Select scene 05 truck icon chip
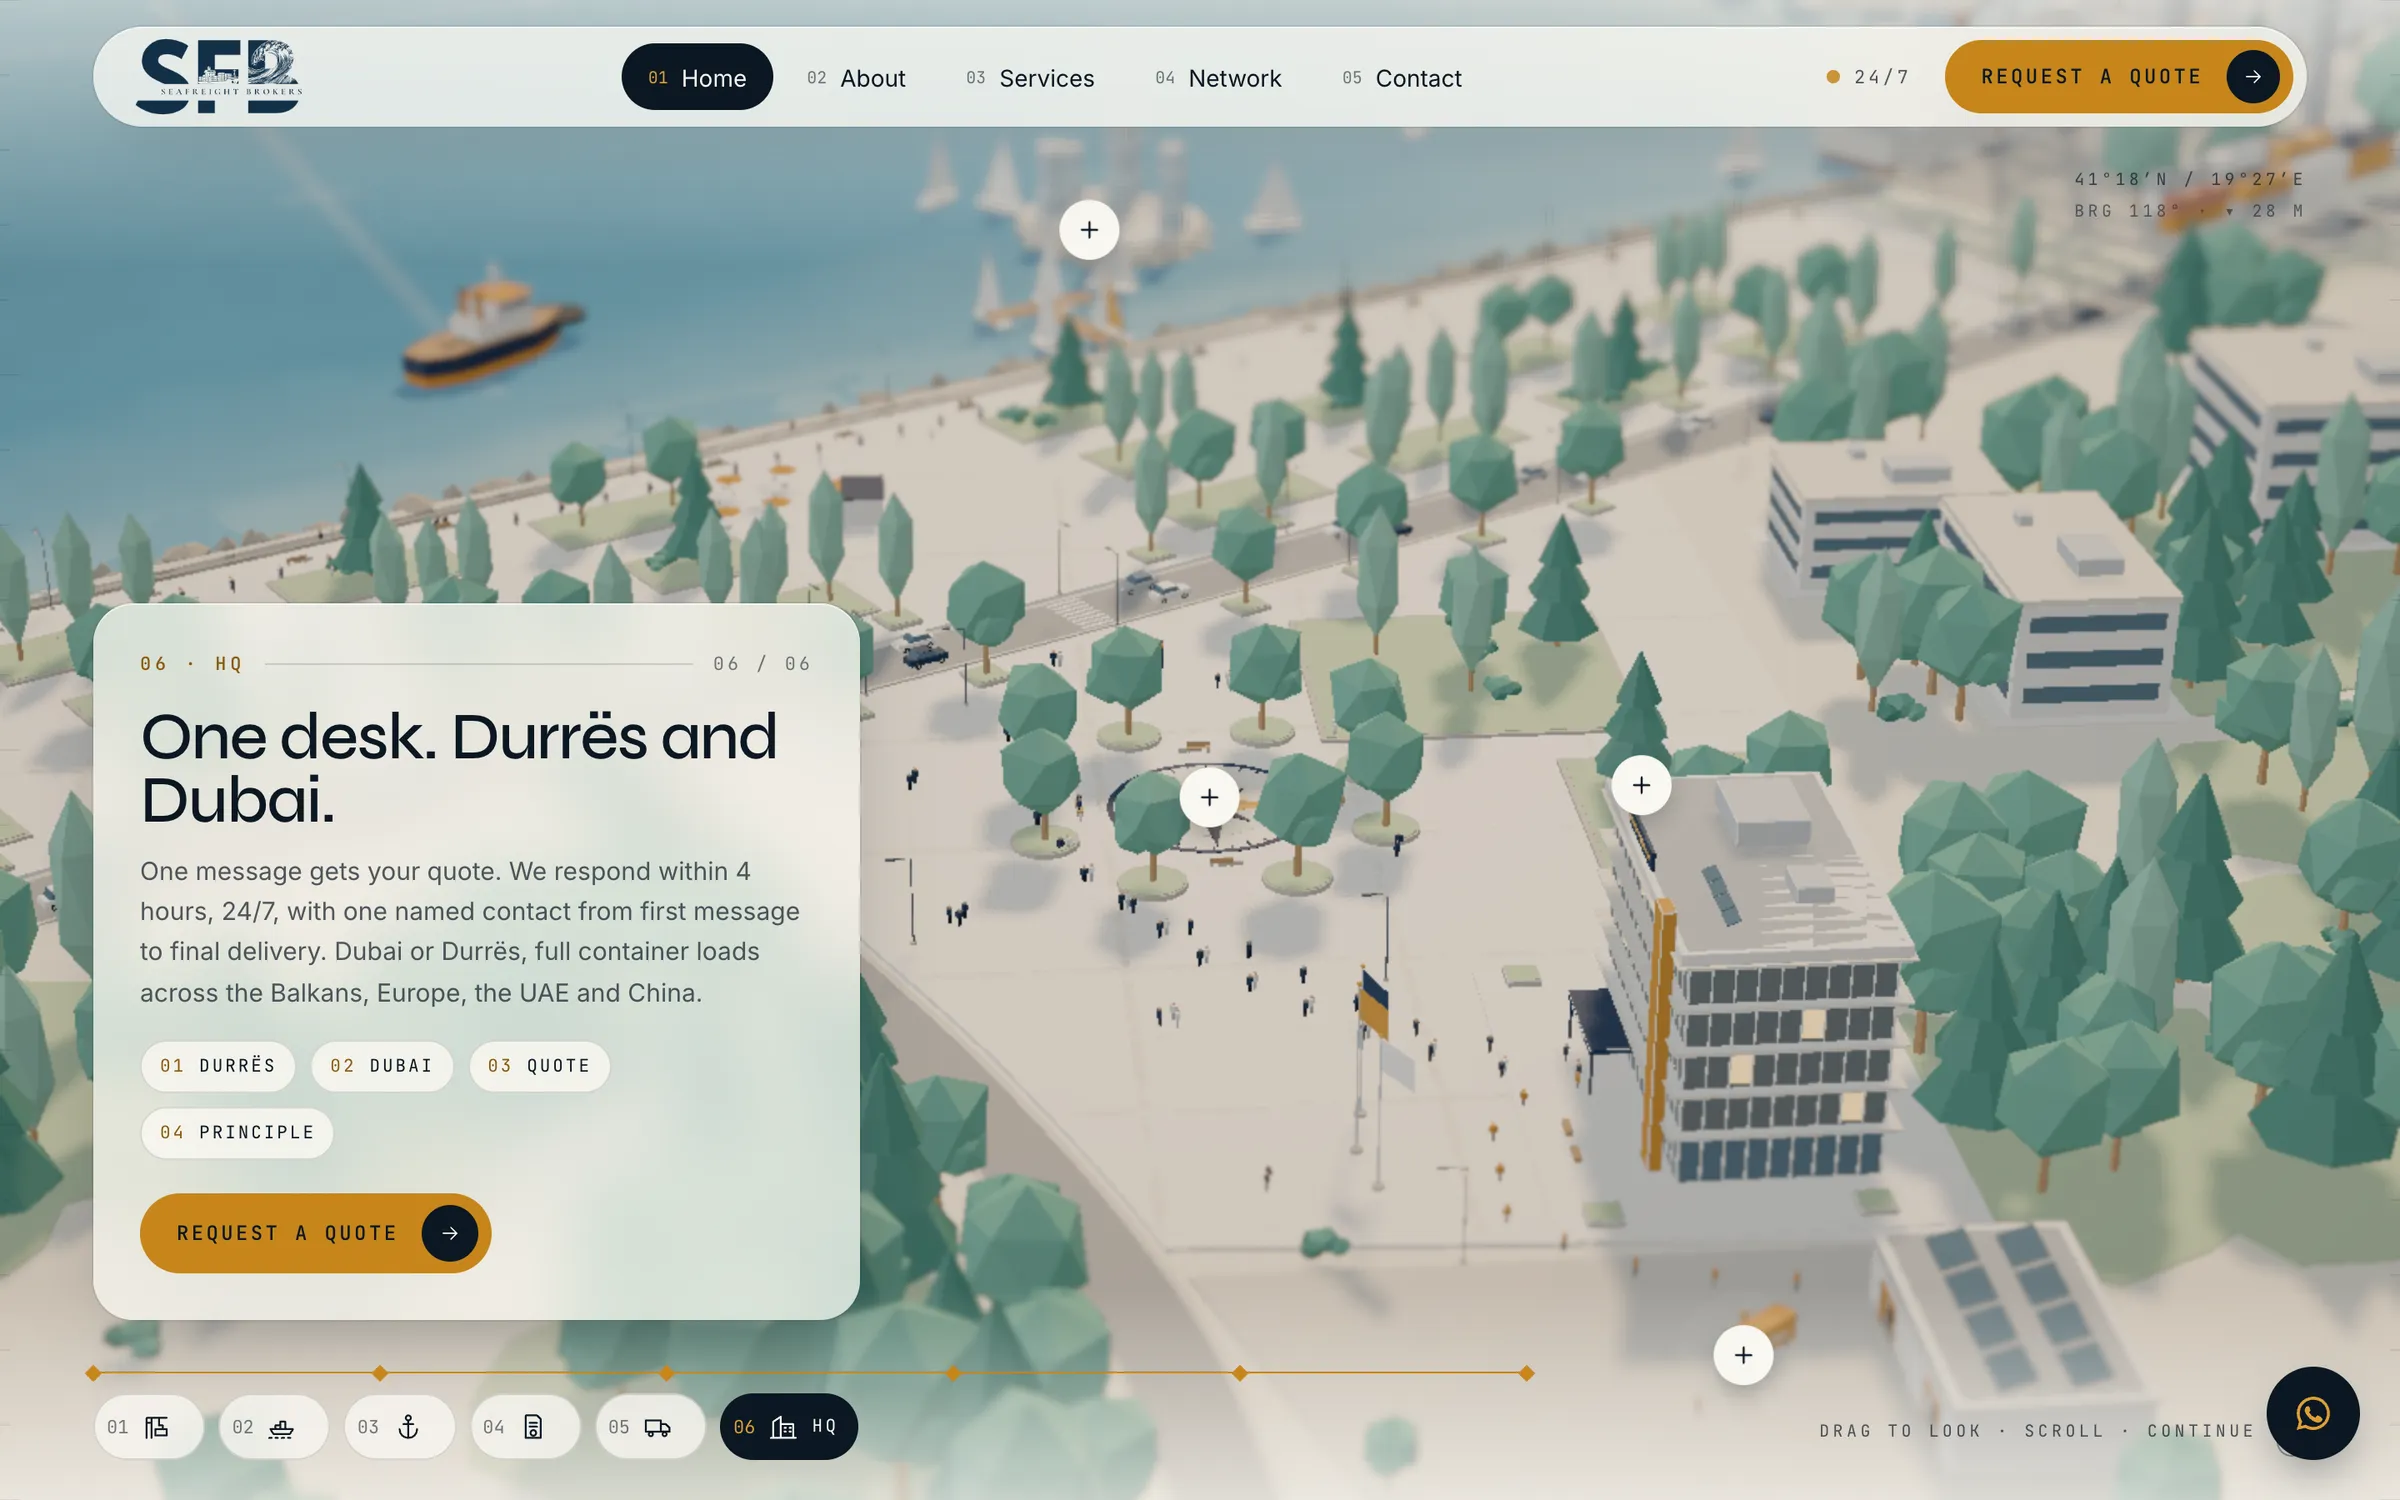Viewport: 2400px width, 1500px height. click(x=650, y=1427)
